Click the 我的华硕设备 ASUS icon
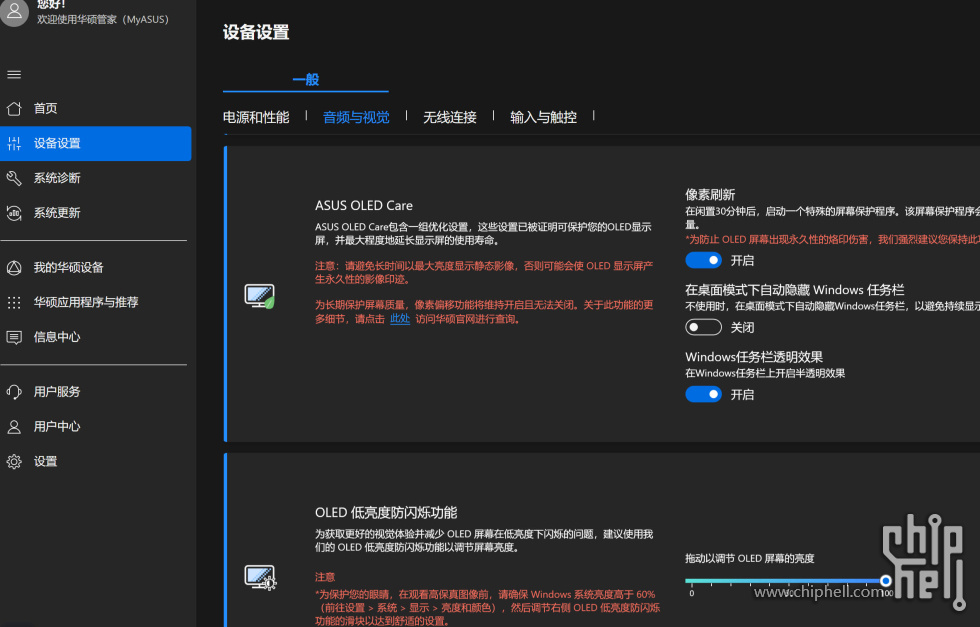980x627 pixels. [x=14, y=268]
